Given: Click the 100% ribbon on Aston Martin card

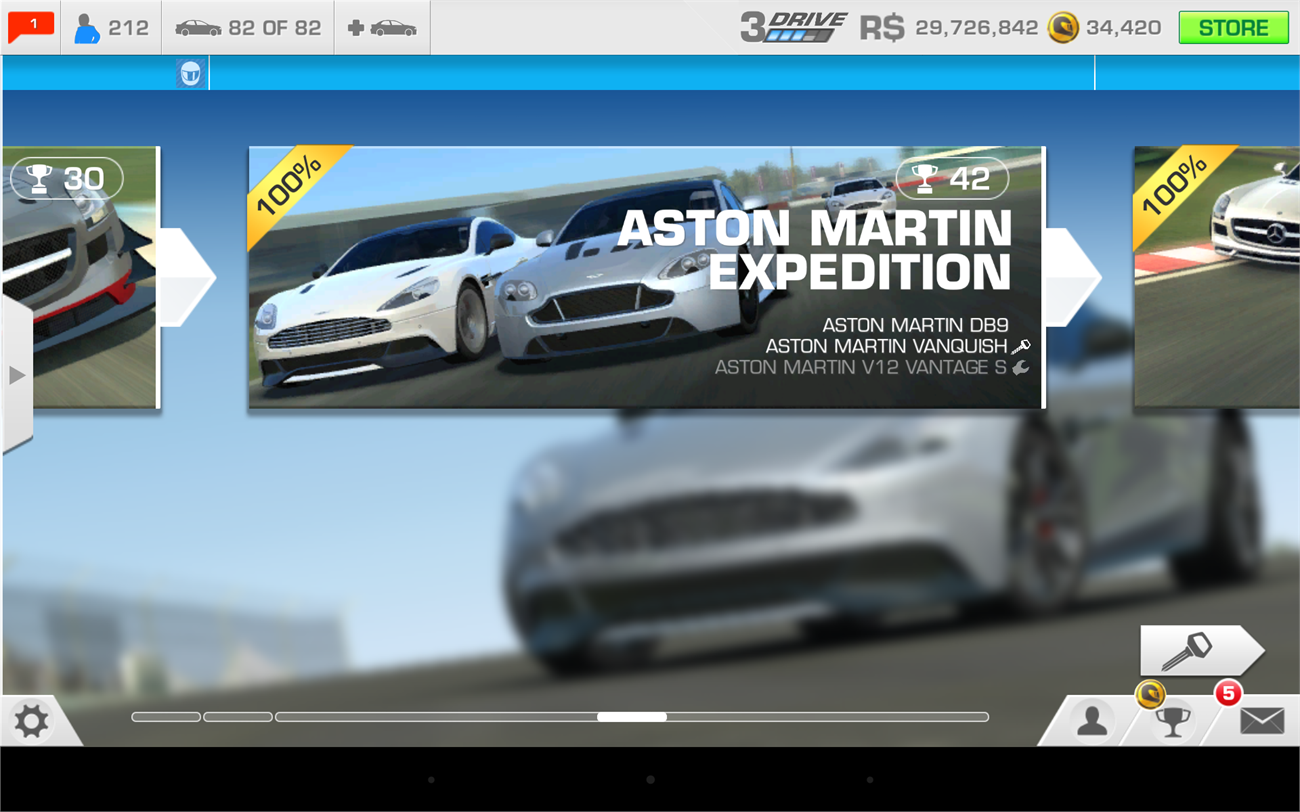Looking at the screenshot, I should pos(291,184).
